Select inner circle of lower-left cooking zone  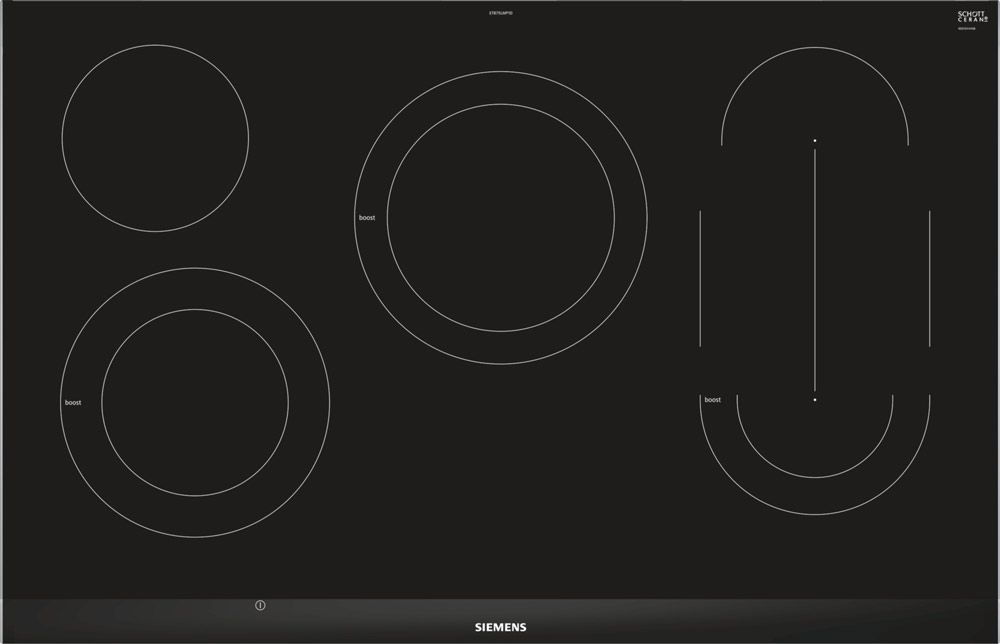[x=195, y=402]
